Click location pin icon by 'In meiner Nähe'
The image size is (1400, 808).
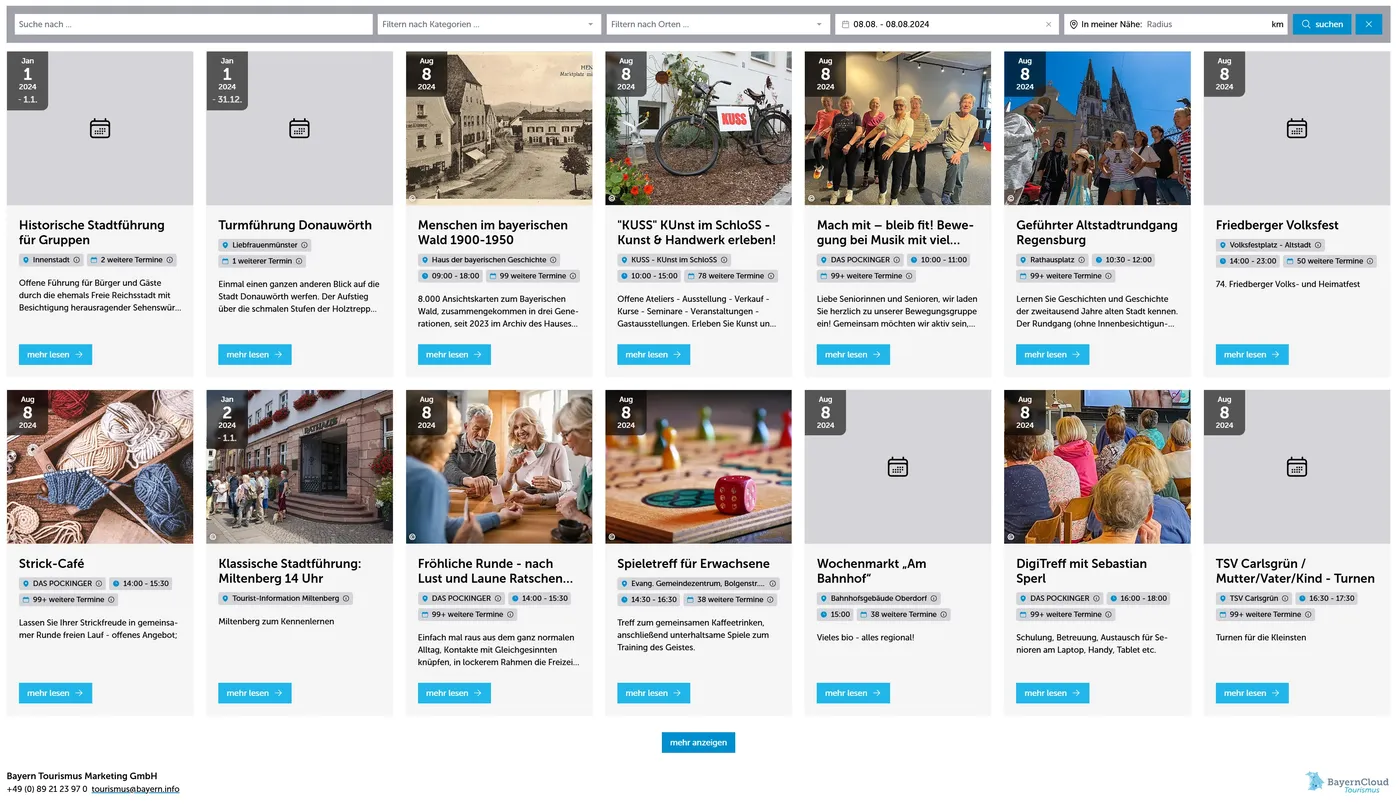1073,24
